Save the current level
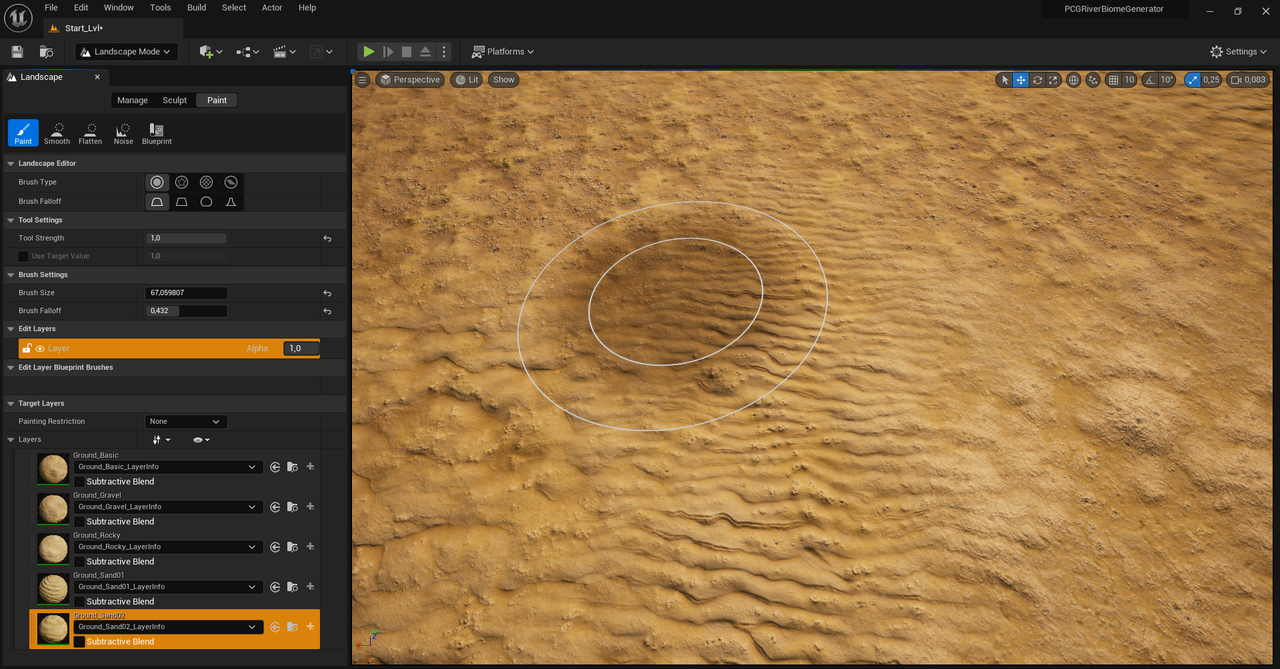This screenshot has height=669, width=1280. [x=17, y=51]
